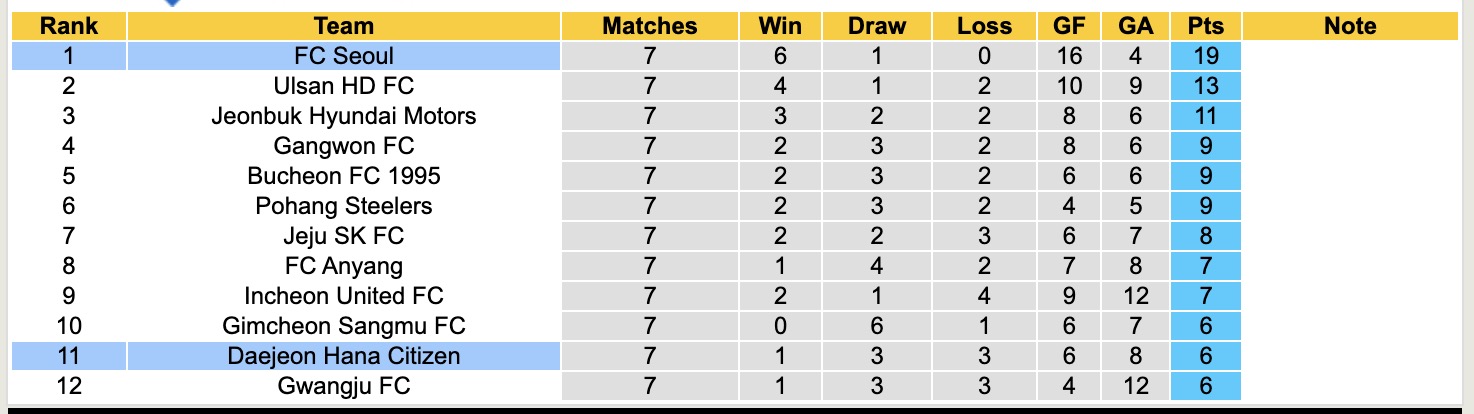Select the Pts column header
The width and height of the screenshot is (1474, 414).
(1206, 27)
